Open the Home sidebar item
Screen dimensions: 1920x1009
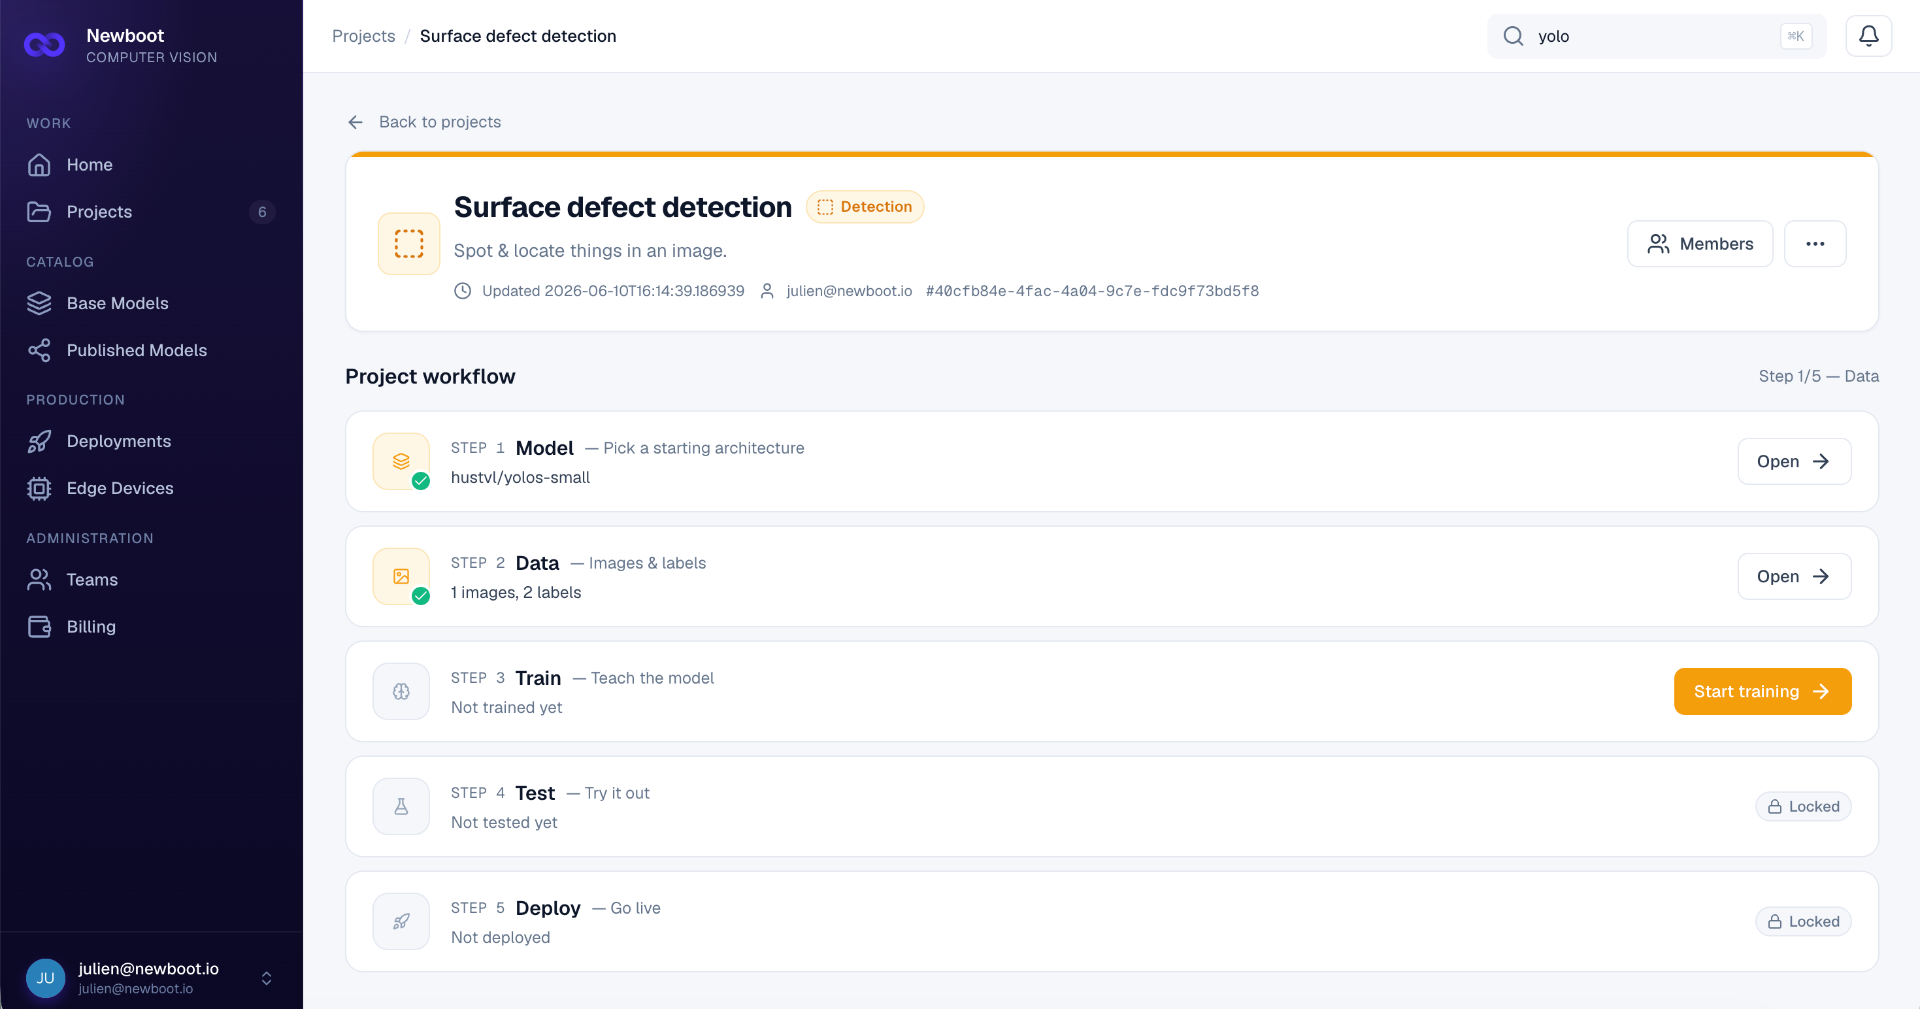pos(151,165)
